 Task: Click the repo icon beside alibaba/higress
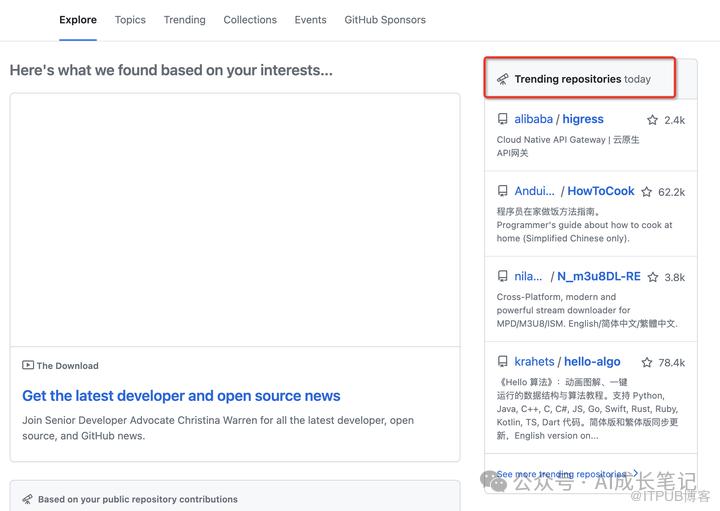pos(503,119)
